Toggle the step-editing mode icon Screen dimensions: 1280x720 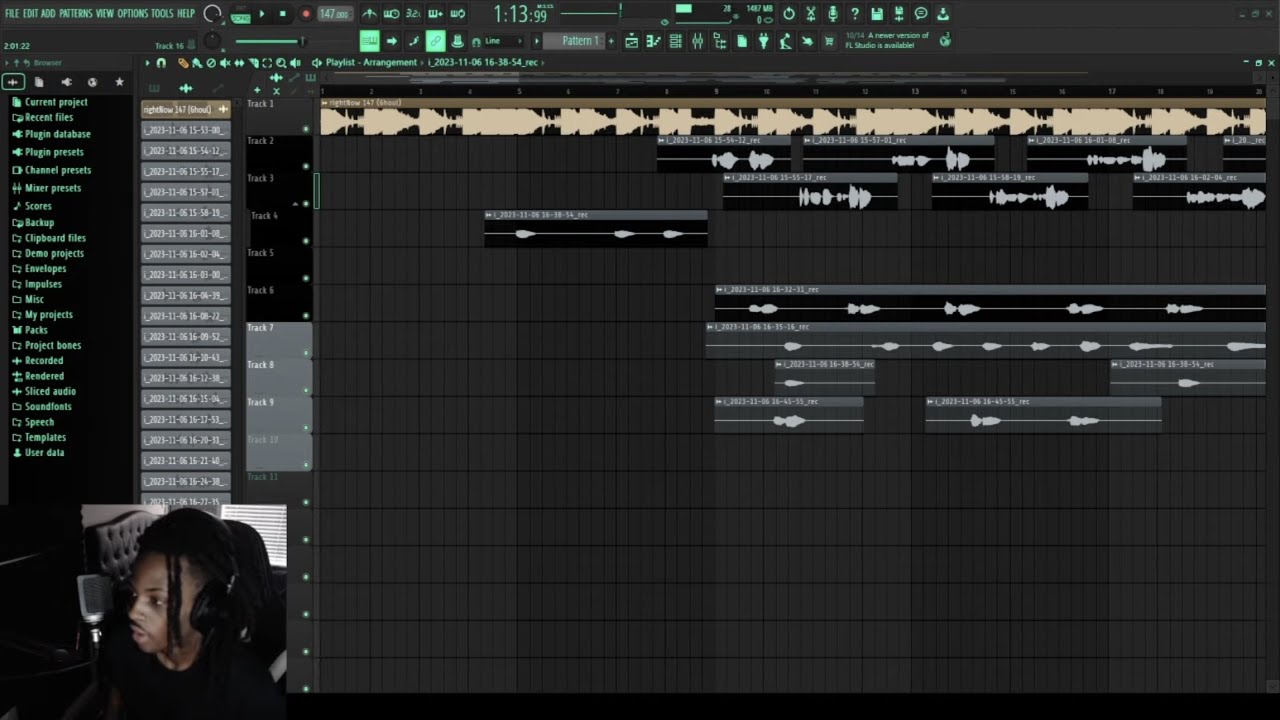(414, 41)
